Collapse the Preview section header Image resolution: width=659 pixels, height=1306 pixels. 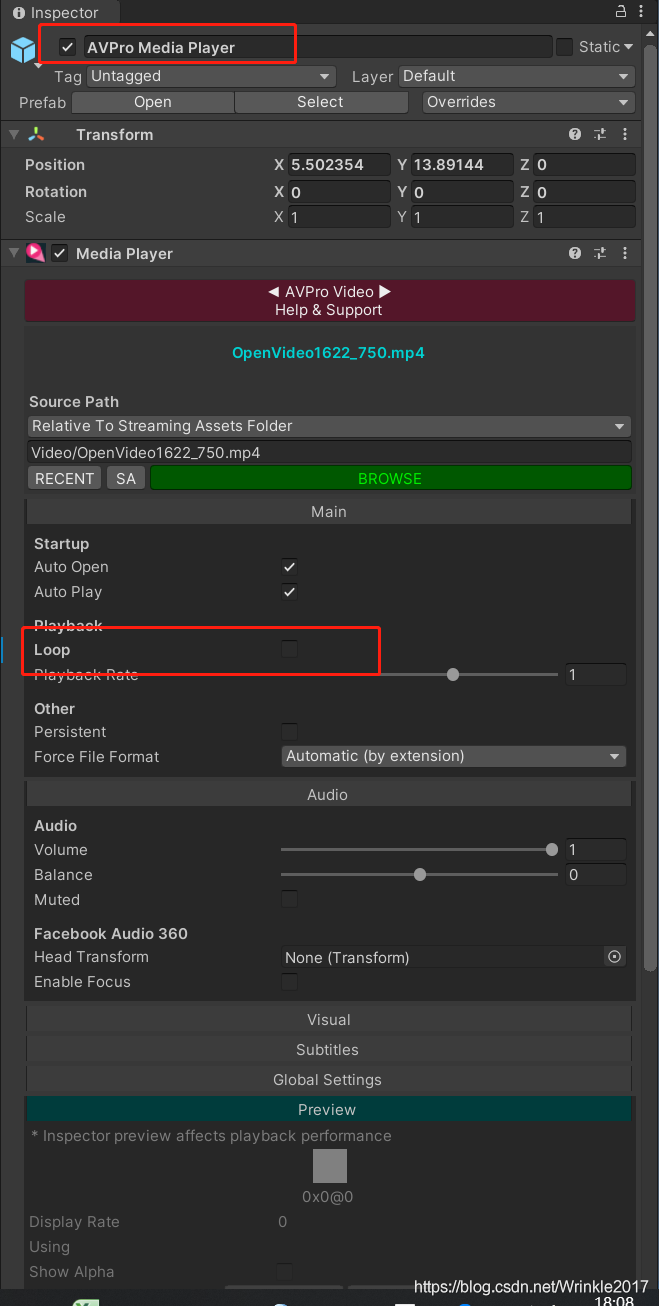coord(329,1110)
